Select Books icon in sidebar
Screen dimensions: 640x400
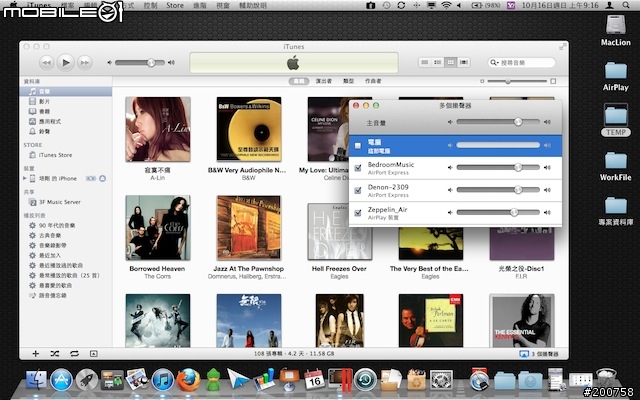[x=32, y=111]
